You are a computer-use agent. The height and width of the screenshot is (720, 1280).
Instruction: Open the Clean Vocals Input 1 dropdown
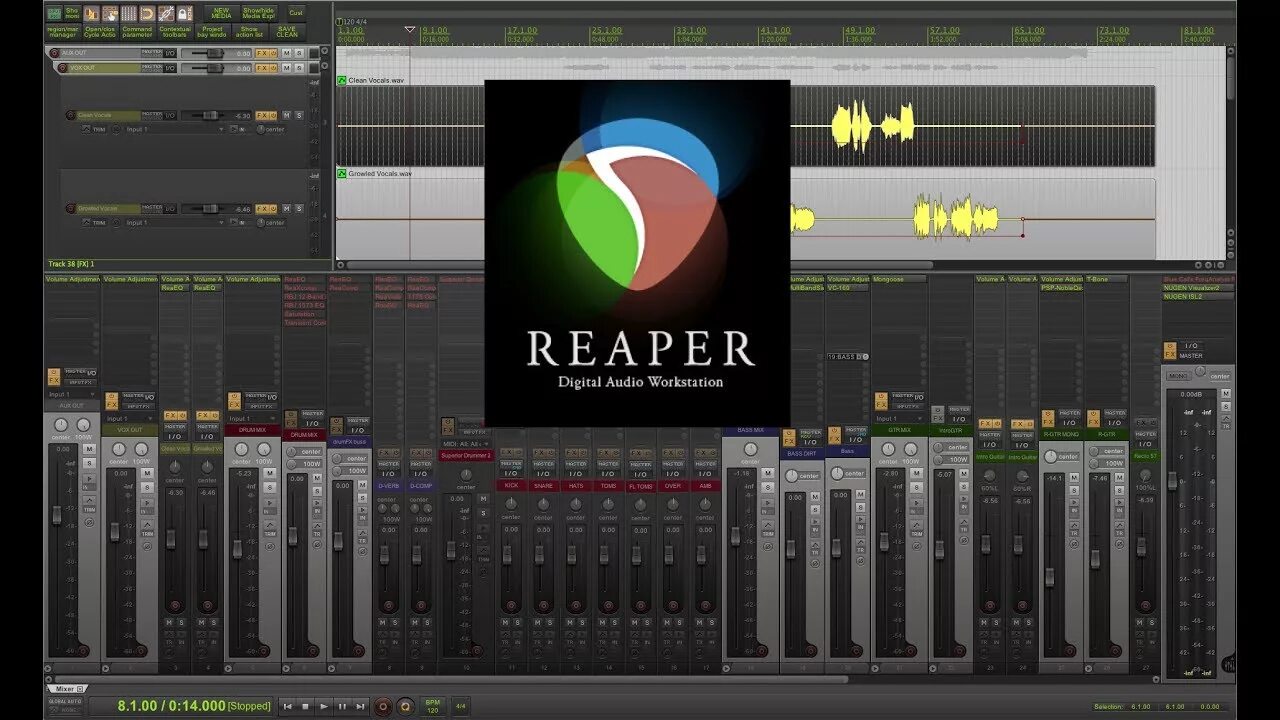tap(175, 129)
